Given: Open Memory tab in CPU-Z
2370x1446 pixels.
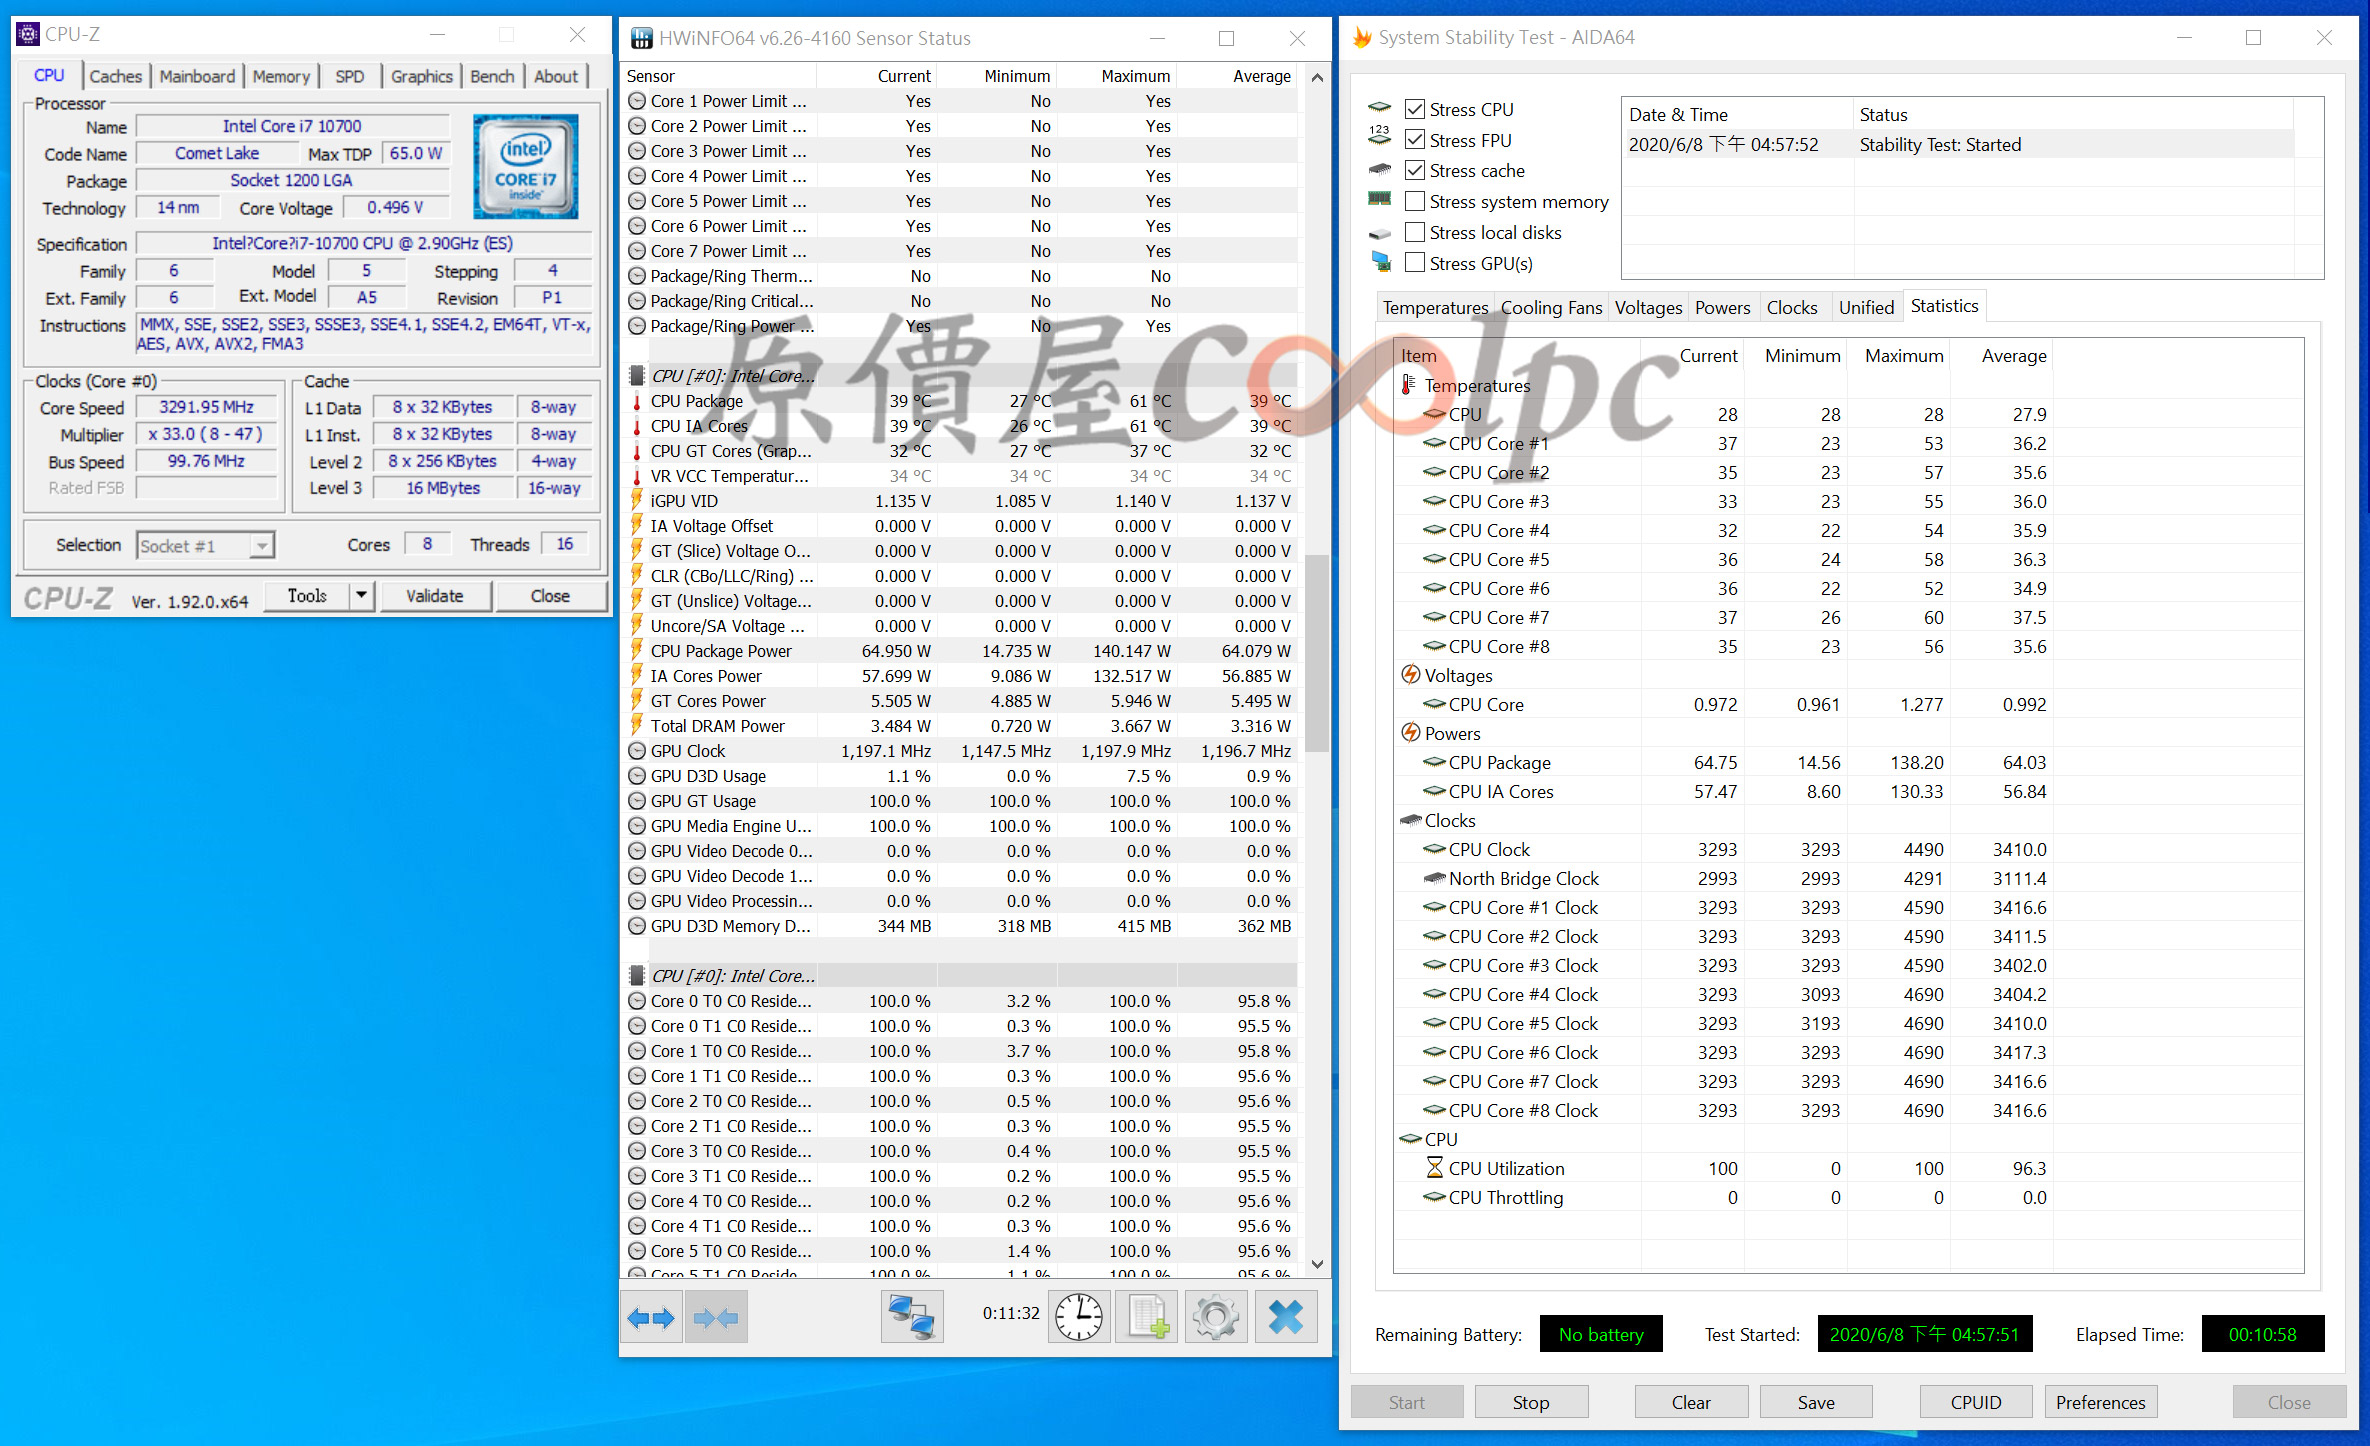Looking at the screenshot, I should [281, 76].
